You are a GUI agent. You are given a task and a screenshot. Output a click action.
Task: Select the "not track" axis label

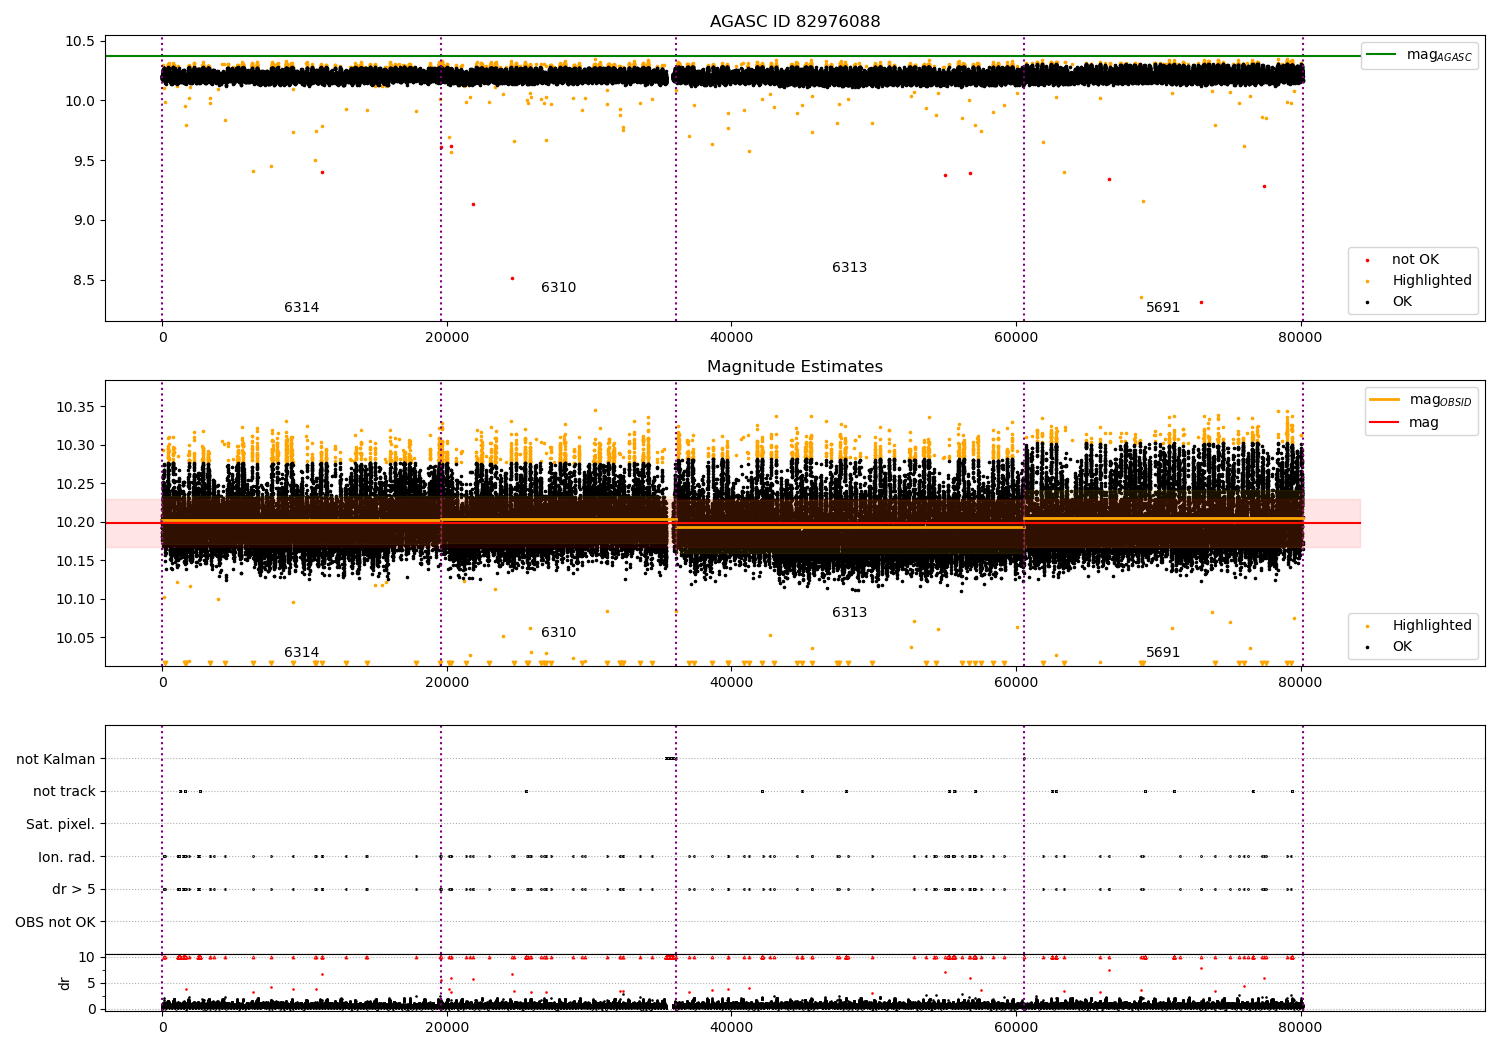click(x=64, y=792)
